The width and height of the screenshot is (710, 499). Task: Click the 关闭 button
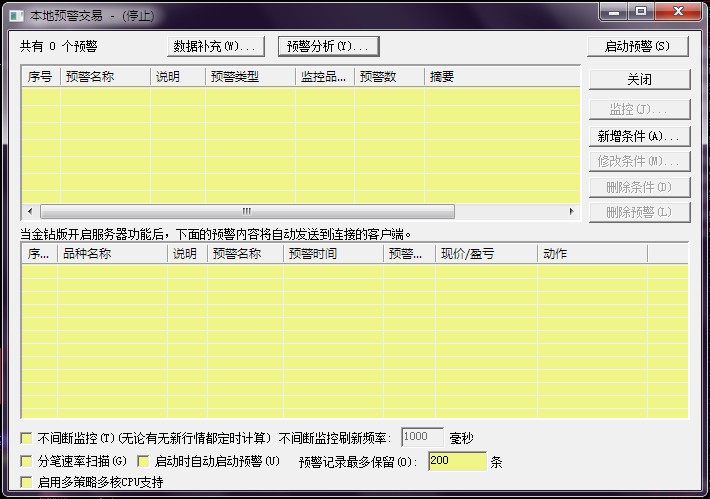tap(639, 79)
